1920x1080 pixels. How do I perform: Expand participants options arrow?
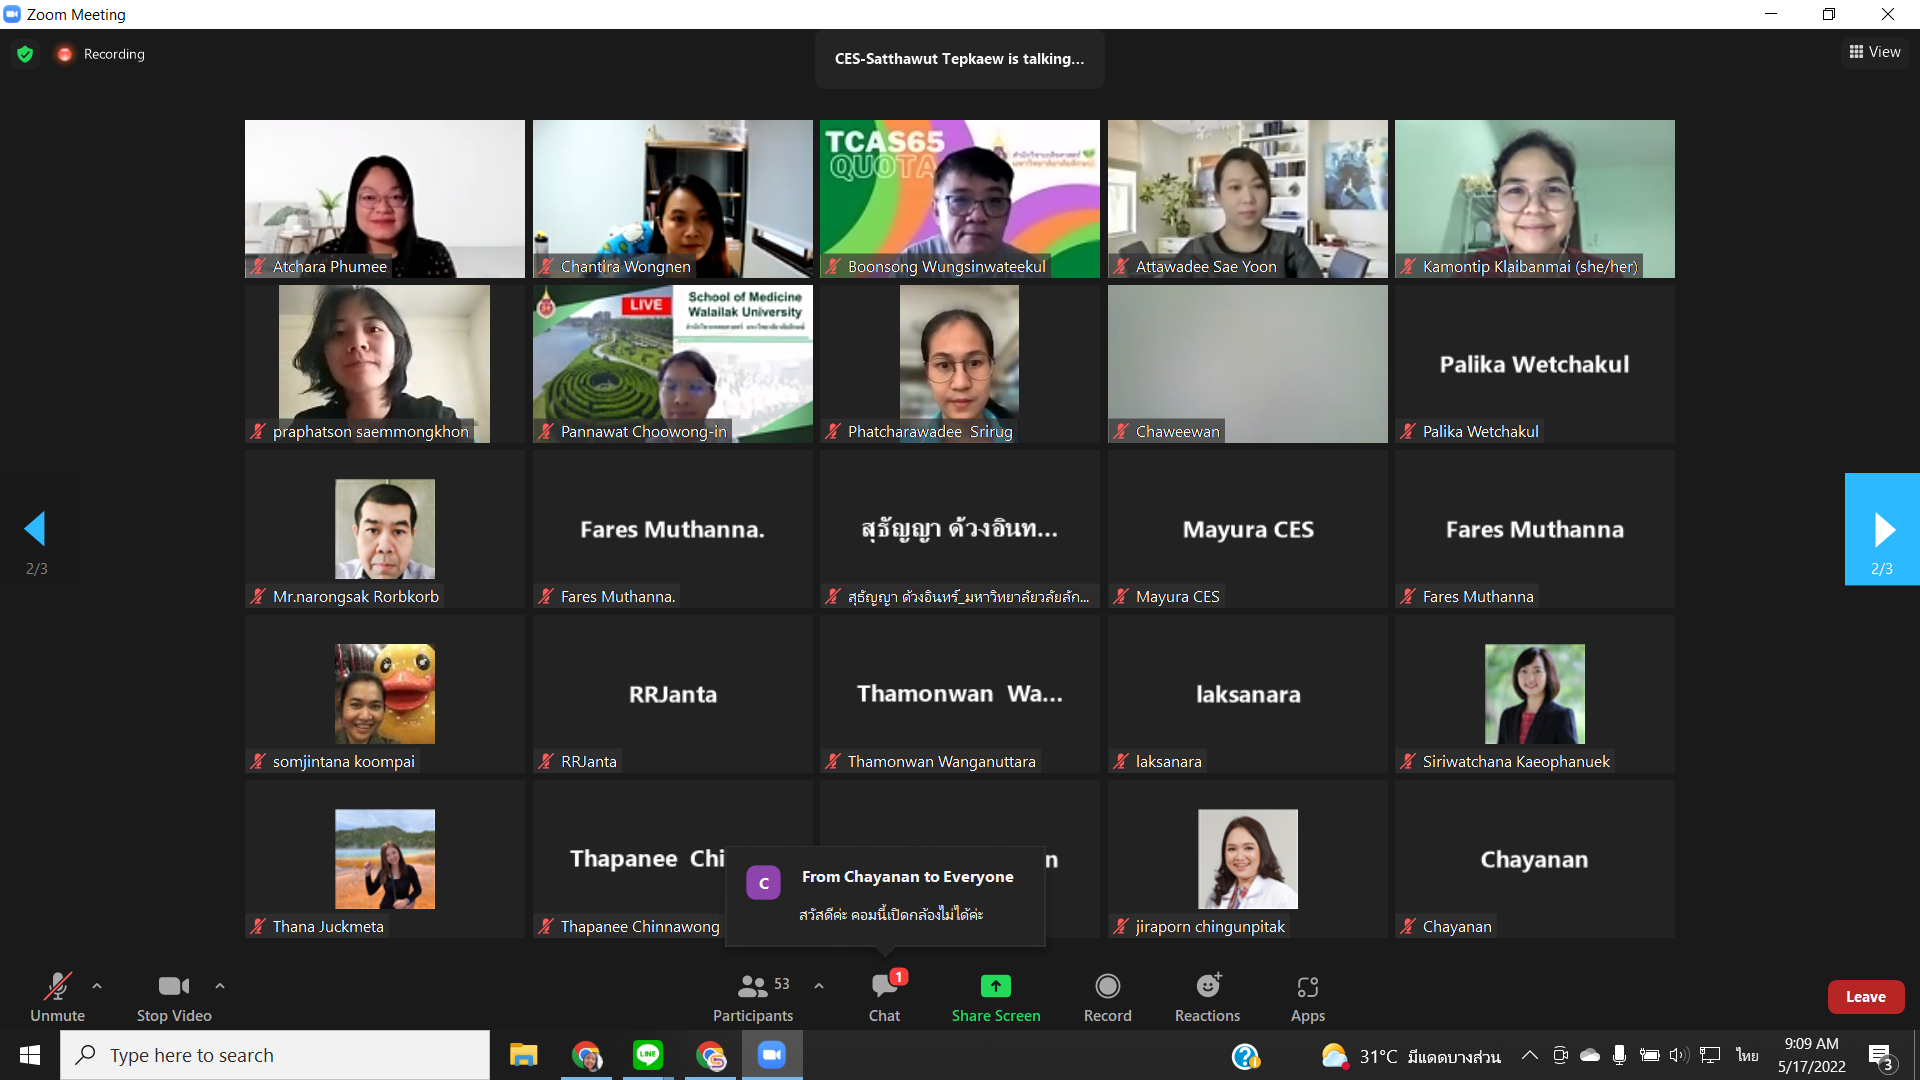coord(819,986)
